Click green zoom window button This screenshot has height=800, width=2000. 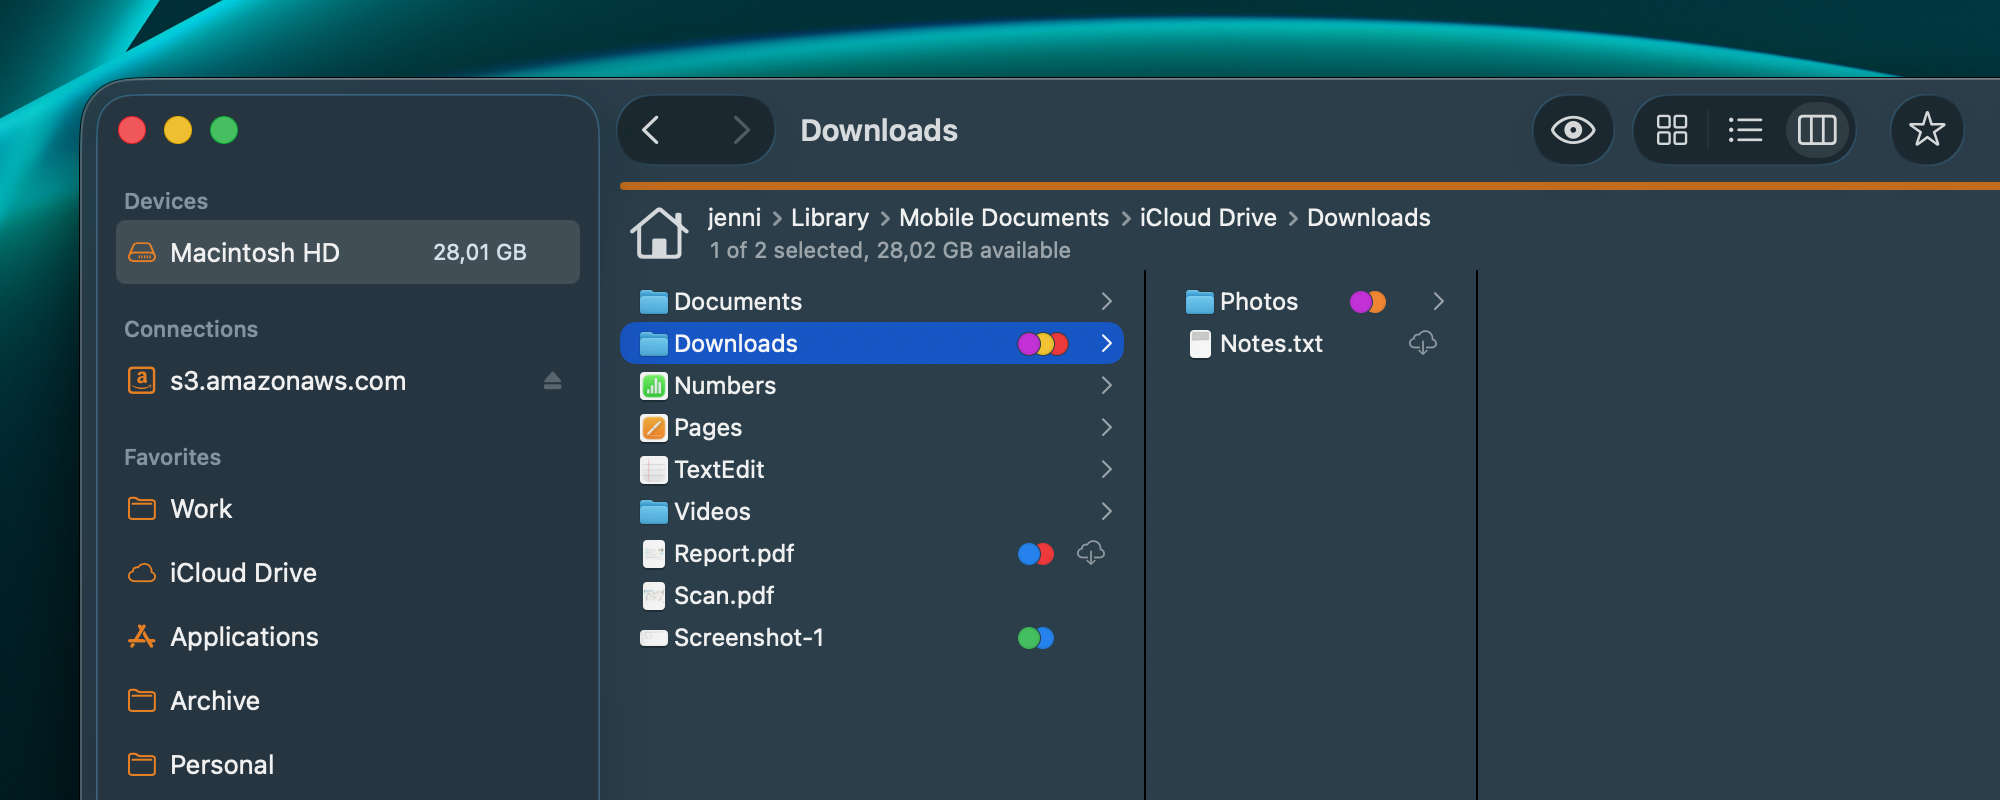(224, 130)
